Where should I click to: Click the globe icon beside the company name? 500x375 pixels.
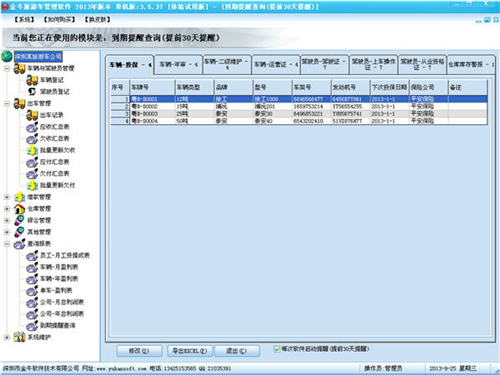coord(7,56)
